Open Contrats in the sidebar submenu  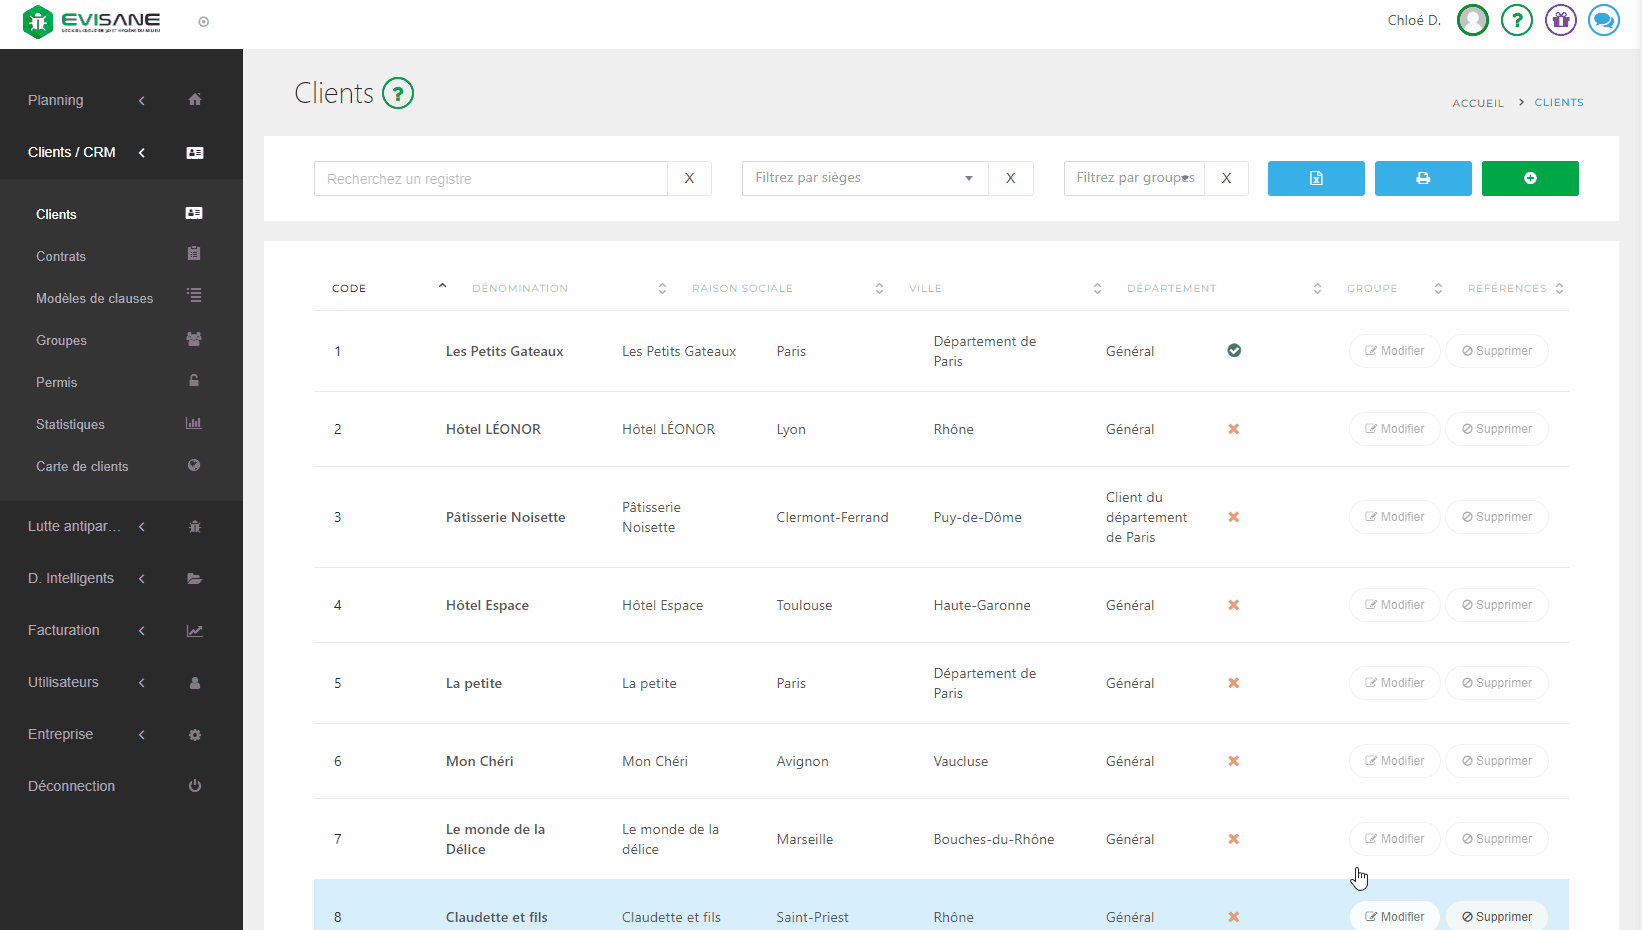point(61,257)
